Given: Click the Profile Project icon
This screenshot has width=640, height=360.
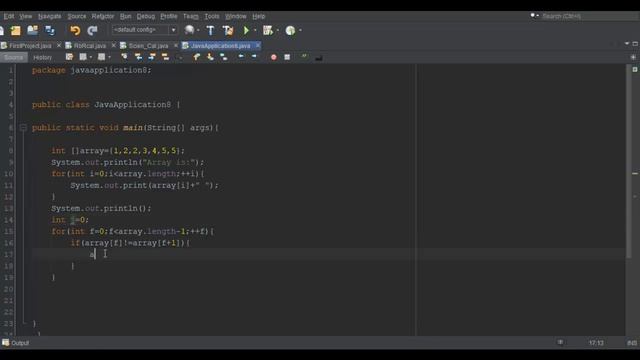Looking at the screenshot, I should [x=290, y=31].
